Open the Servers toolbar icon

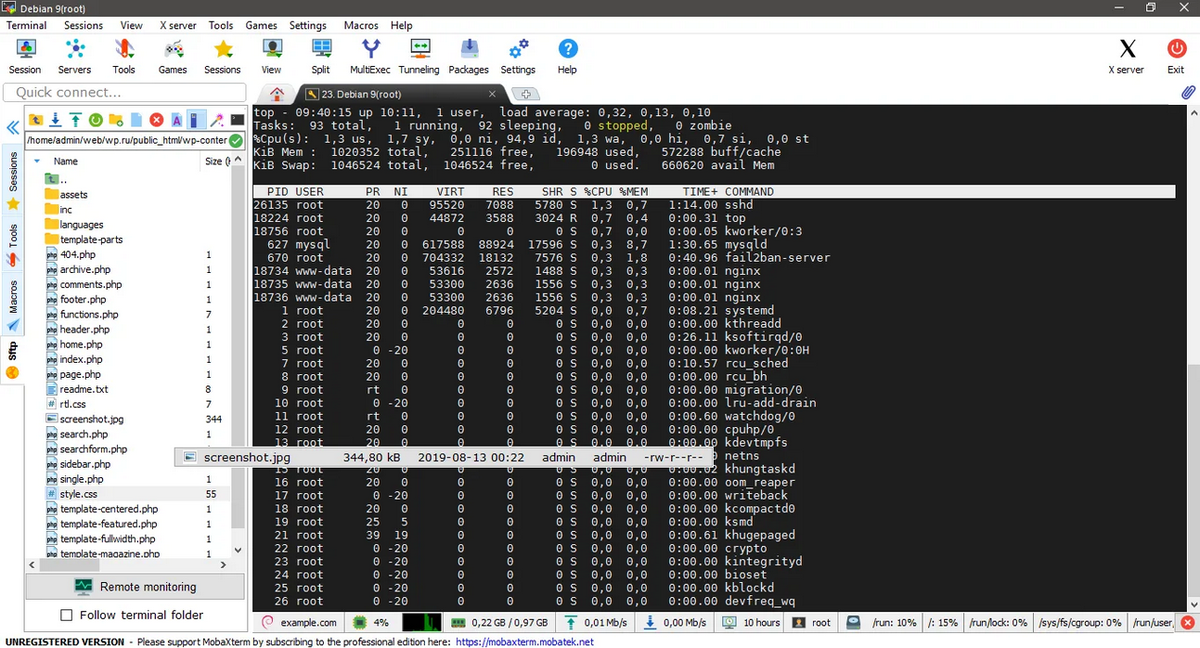tap(74, 57)
